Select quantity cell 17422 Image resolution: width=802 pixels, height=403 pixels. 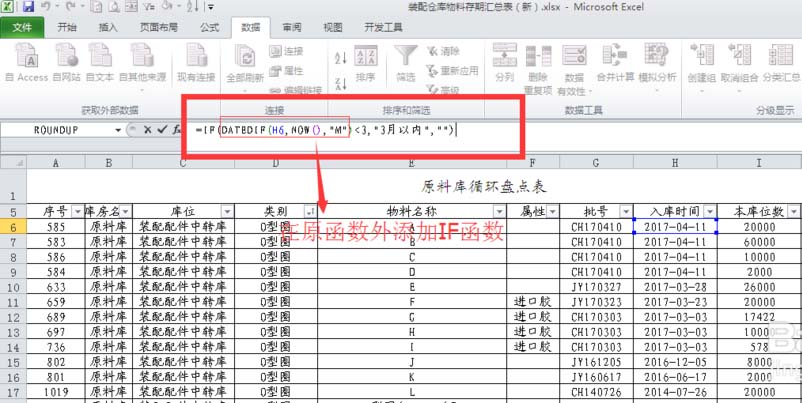tap(760, 317)
